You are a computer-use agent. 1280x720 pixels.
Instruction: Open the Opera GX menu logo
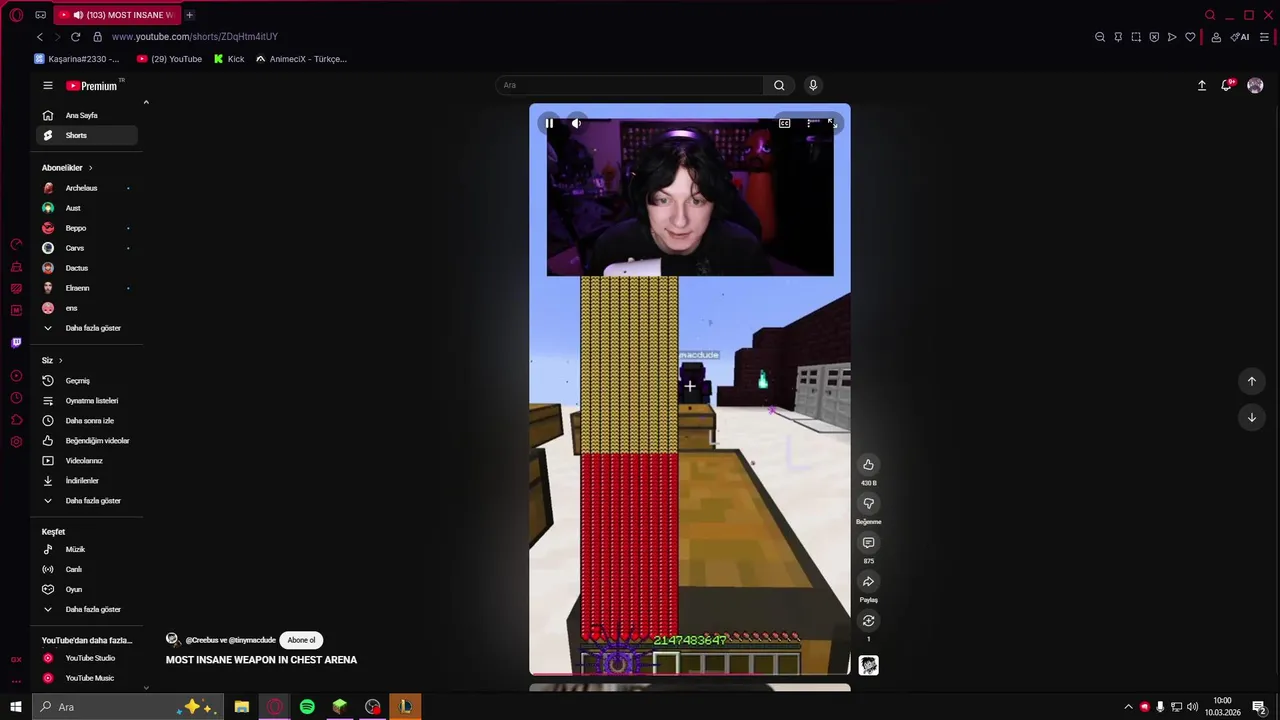click(16, 15)
